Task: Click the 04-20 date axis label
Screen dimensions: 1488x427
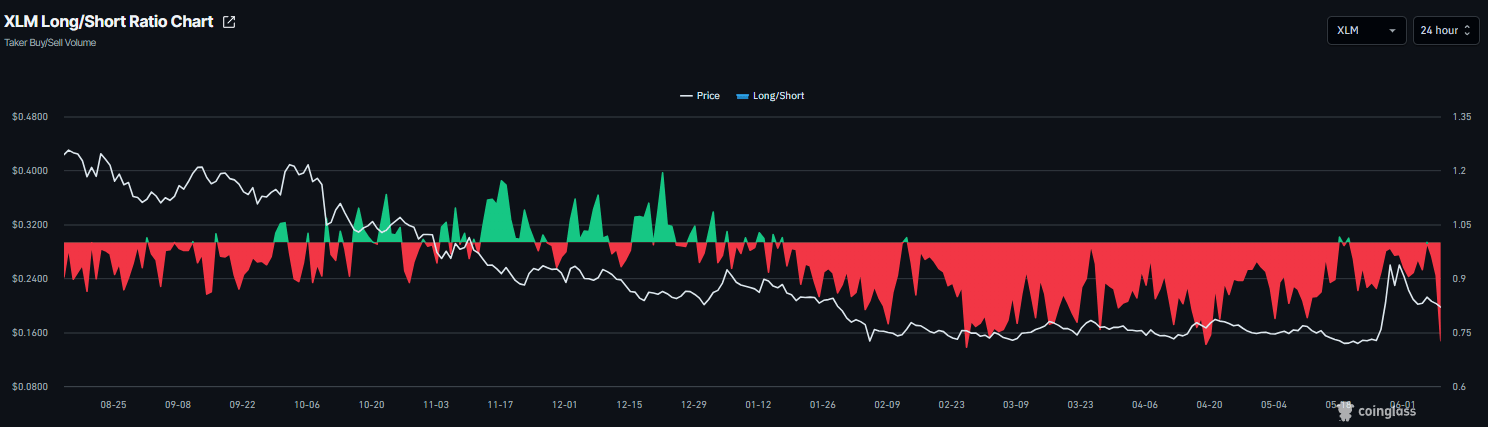Action: [1209, 405]
